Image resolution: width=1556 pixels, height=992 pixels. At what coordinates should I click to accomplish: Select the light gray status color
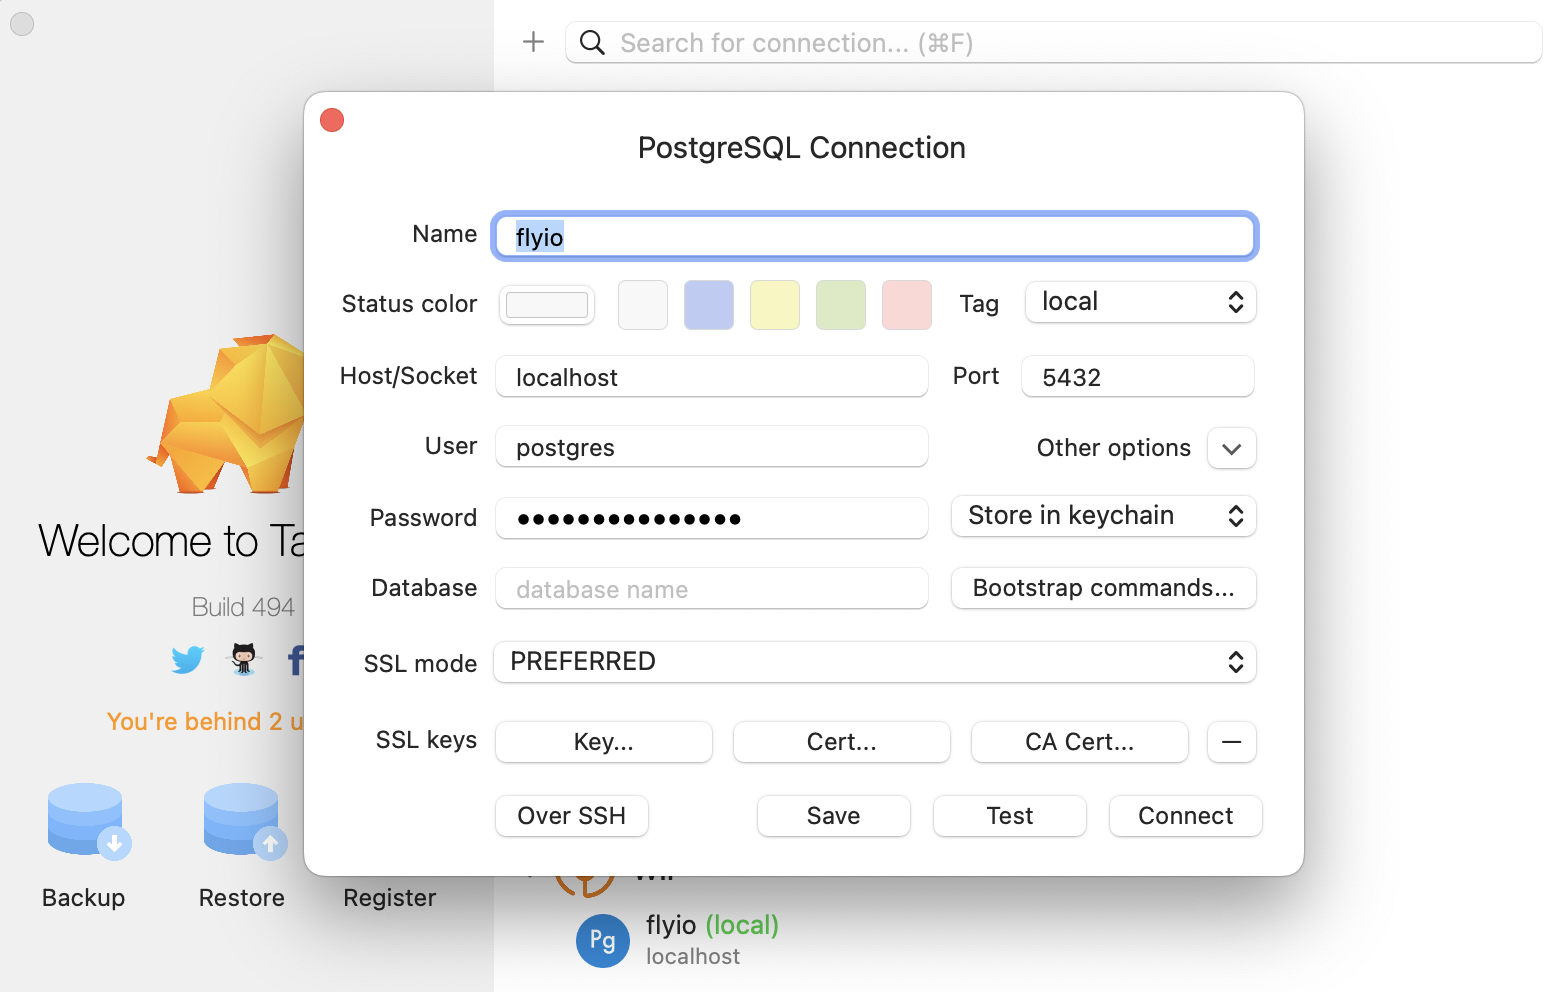(x=643, y=305)
